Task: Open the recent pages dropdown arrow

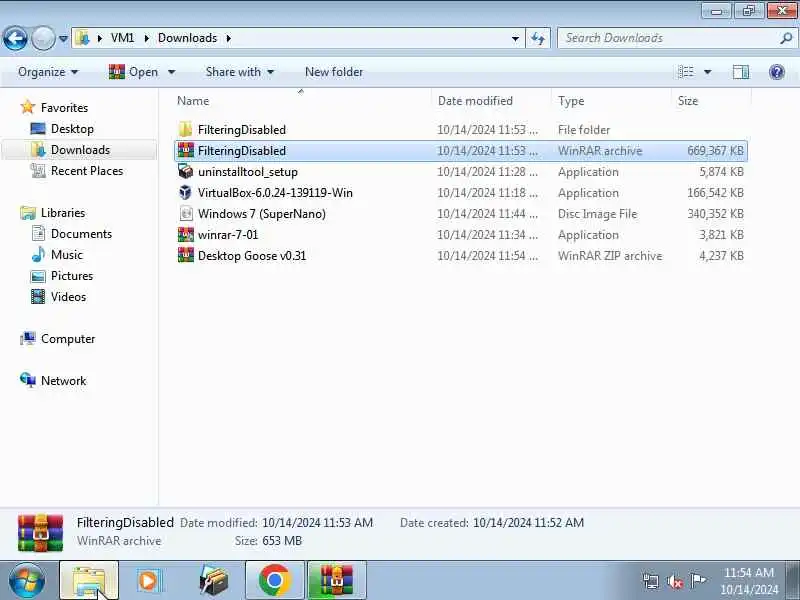Action: point(63,38)
